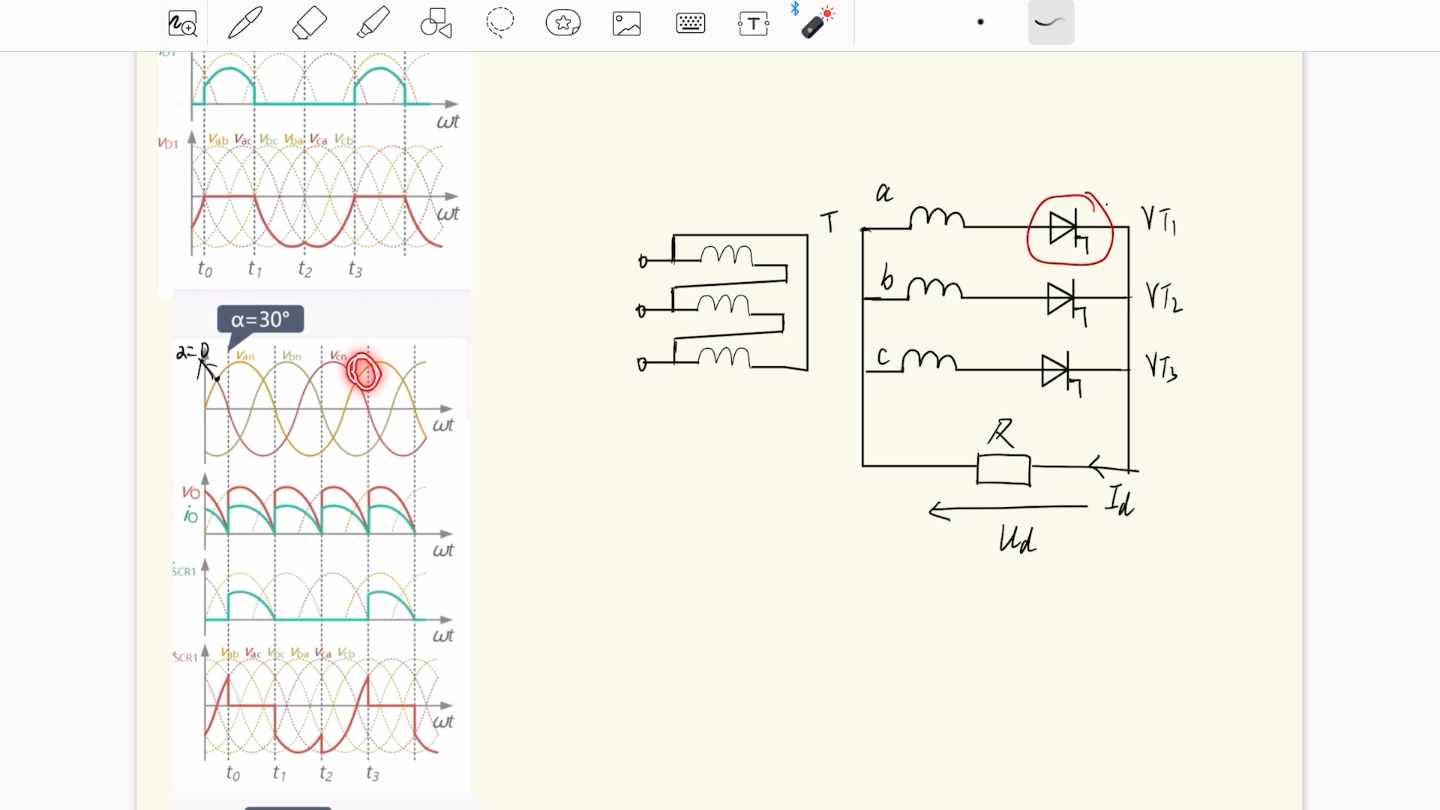1440x810 pixels.
Task: Click the red-circled thyristor symbol
Action: pyautogui.click(x=1070, y=230)
